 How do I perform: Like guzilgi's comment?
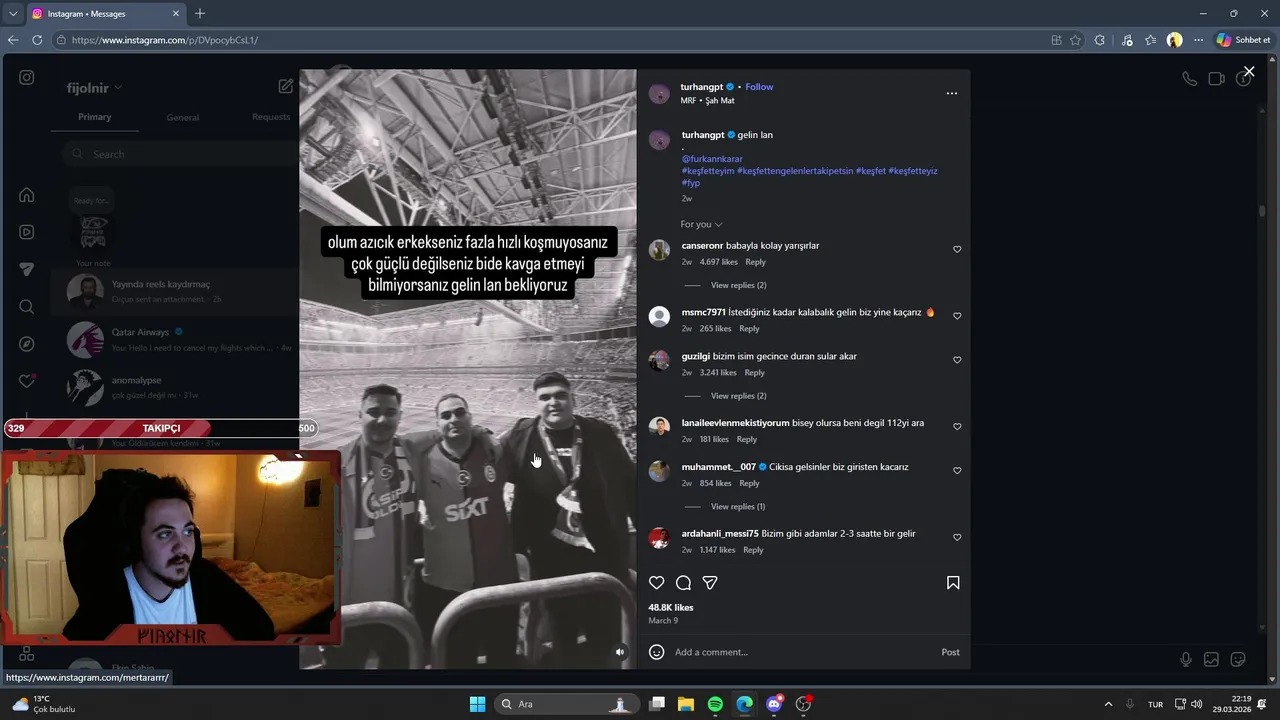pos(957,360)
